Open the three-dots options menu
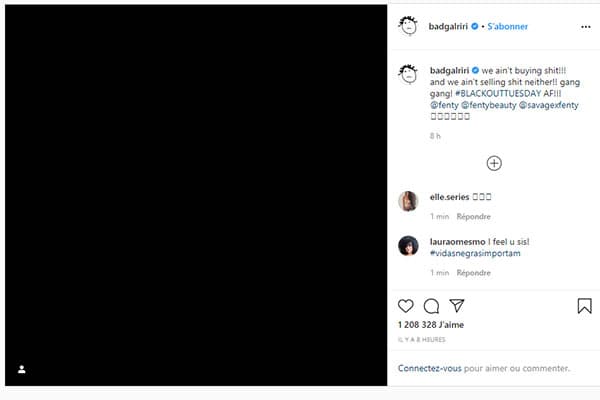Screen dimensions: 600x400 point(585,27)
